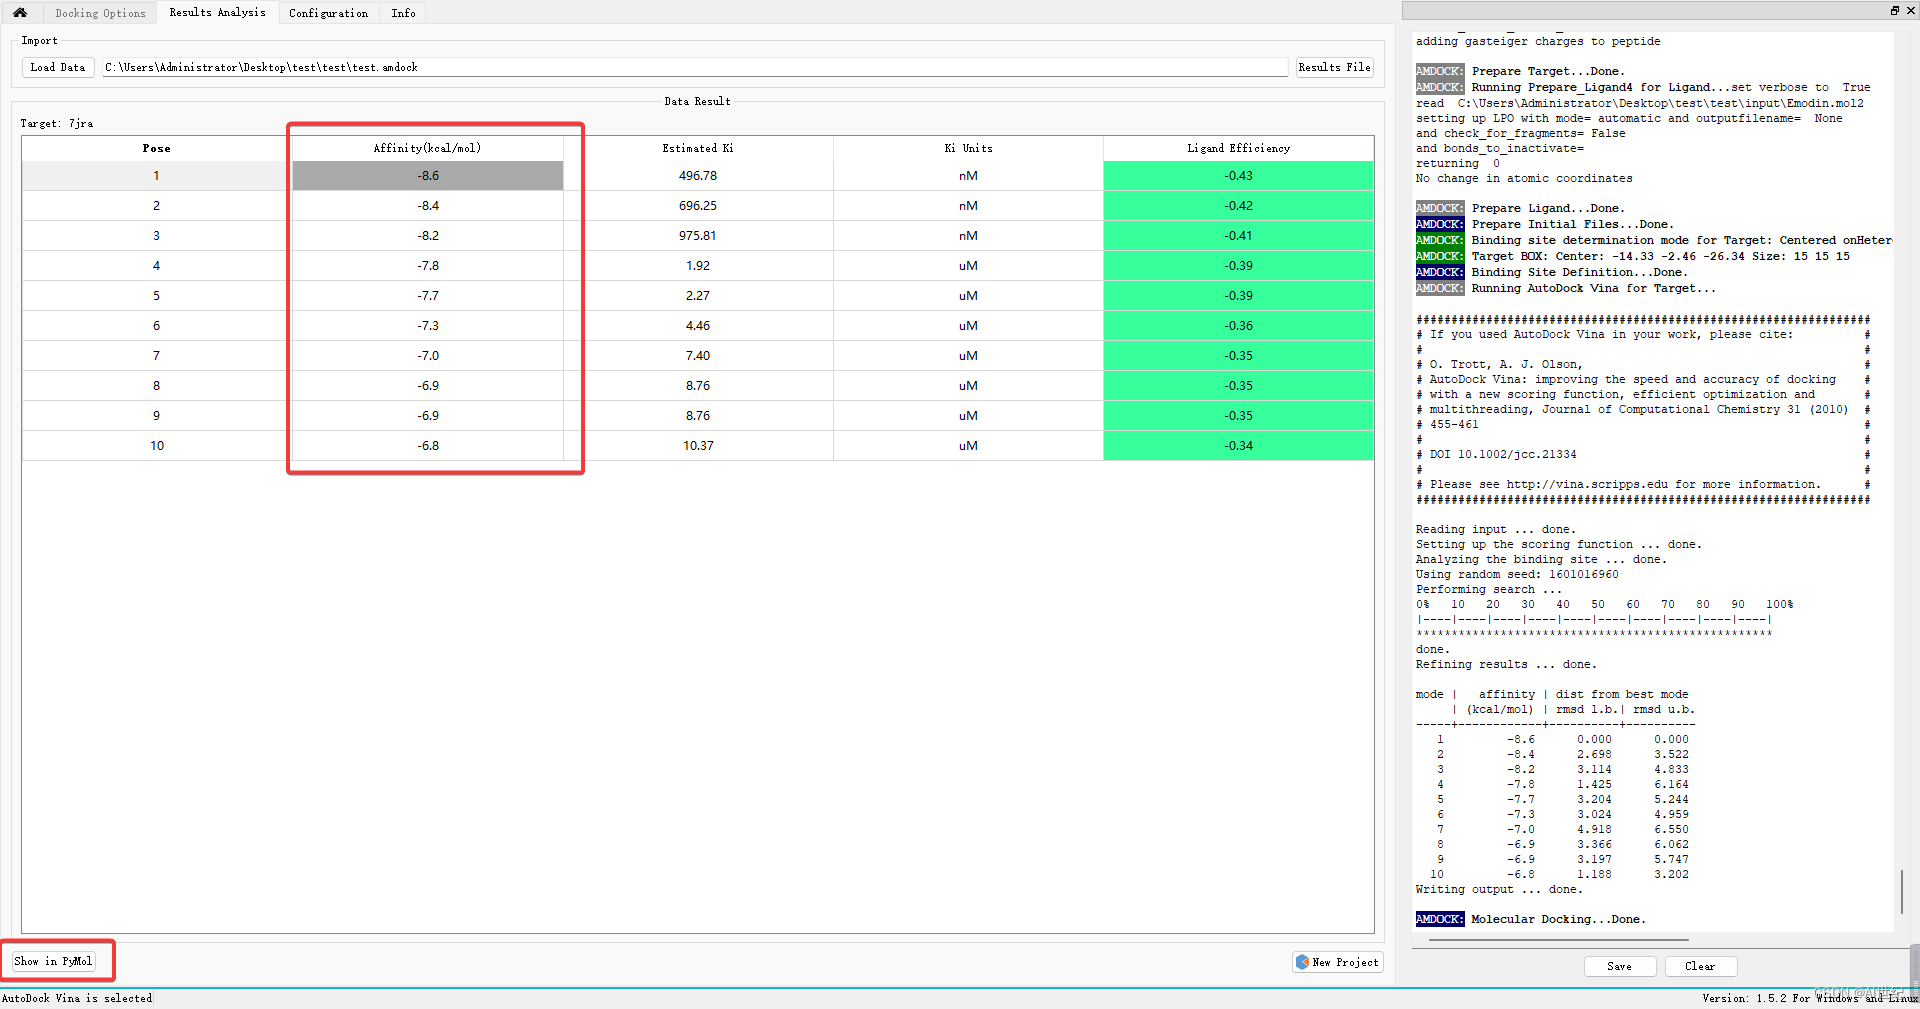Image resolution: width=1920 pixels, height=1009 pixels.
Task: Click the Pose column header
Action: (157, 148)
